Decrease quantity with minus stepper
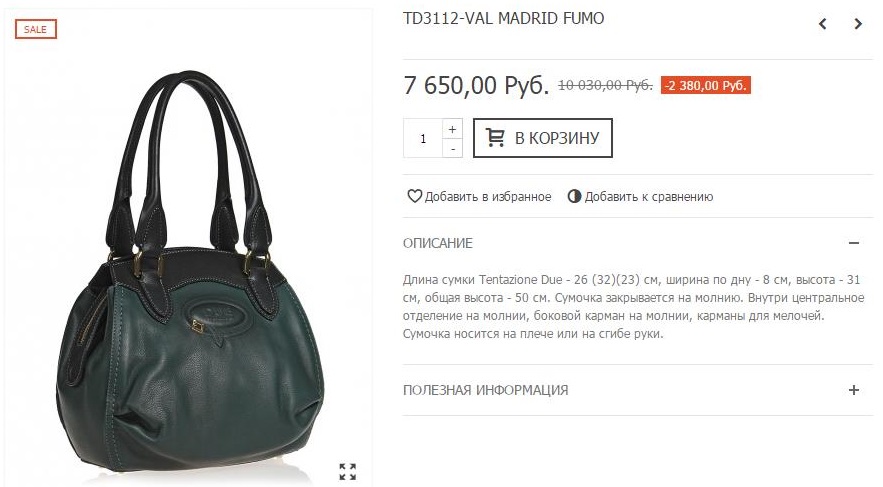 [x=452, y=149]
